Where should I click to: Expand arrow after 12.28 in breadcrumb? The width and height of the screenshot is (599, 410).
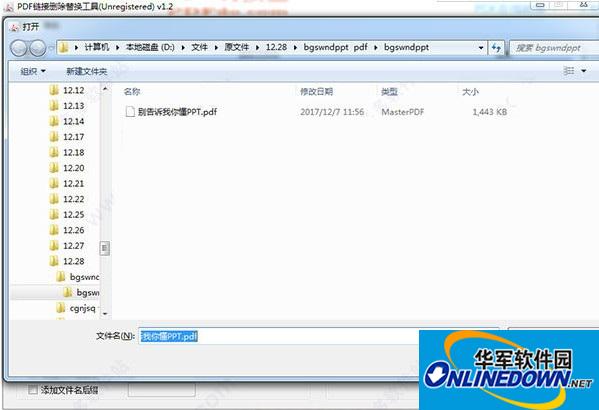295,48
